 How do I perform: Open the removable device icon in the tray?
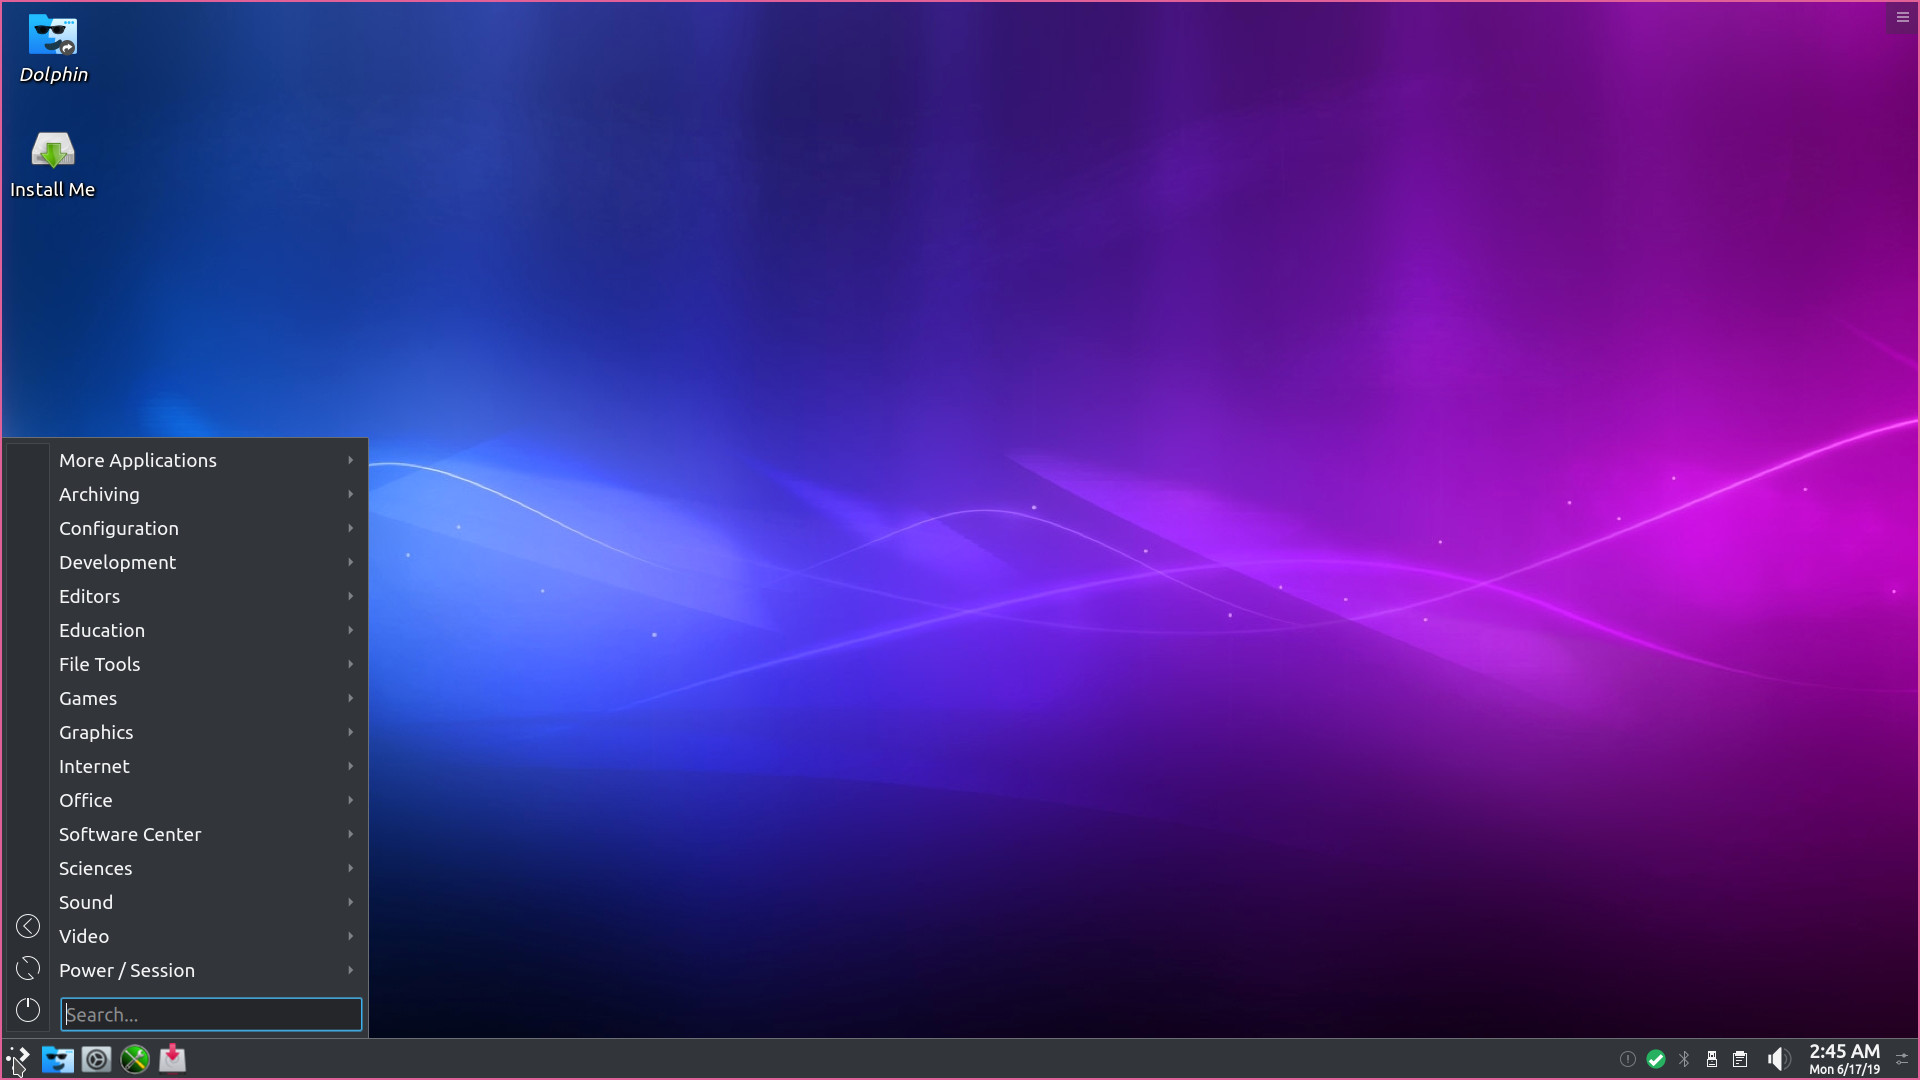point(1712,1059)
